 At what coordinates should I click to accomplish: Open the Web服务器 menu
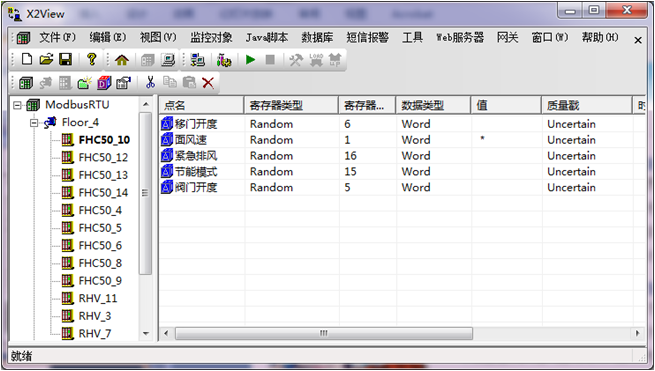pyautogui.click(x=460, y=38)
